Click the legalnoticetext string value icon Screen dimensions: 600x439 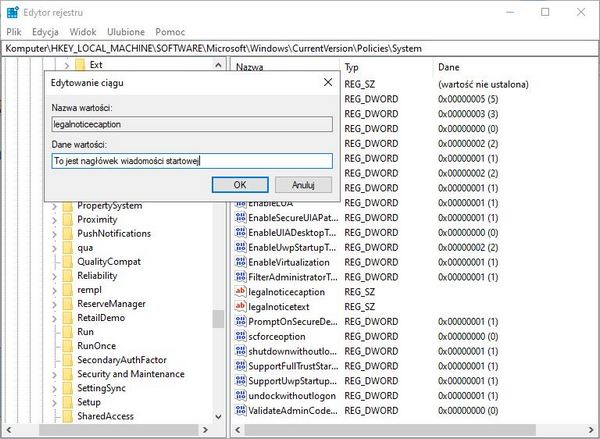[x=240, y=306]
